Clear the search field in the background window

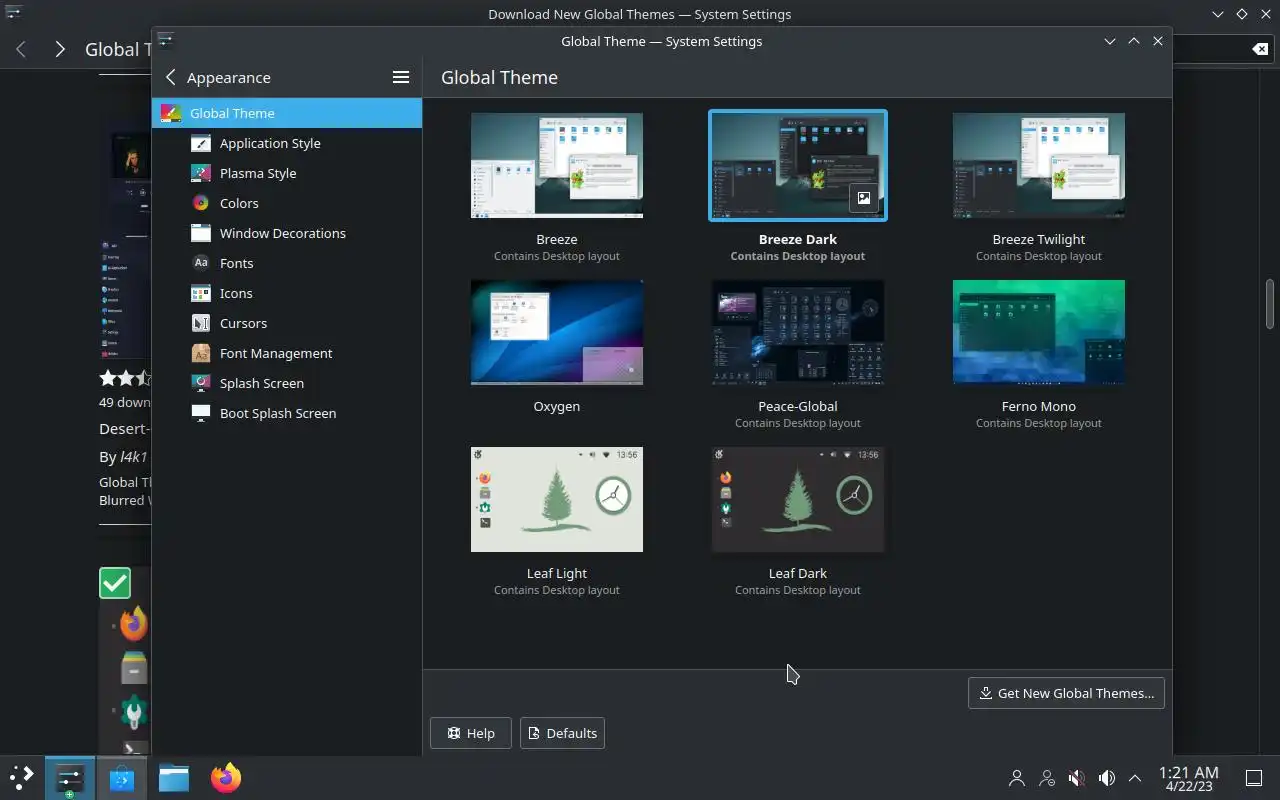(1260, 49)
